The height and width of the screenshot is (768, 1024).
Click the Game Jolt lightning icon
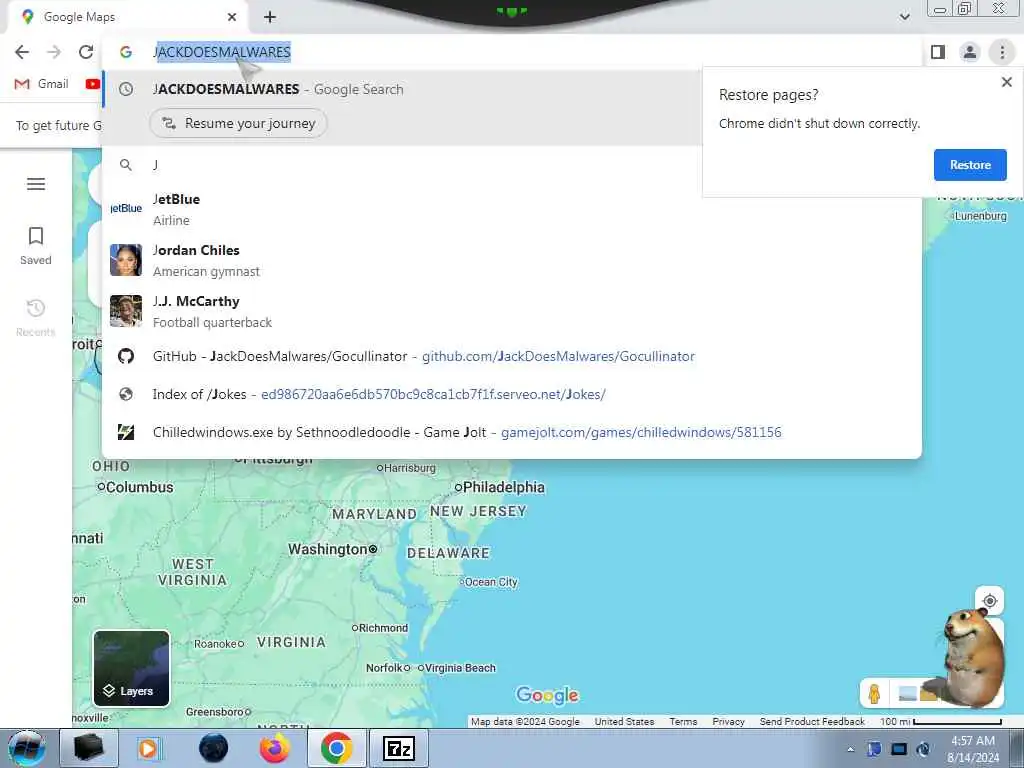(126, 432)
